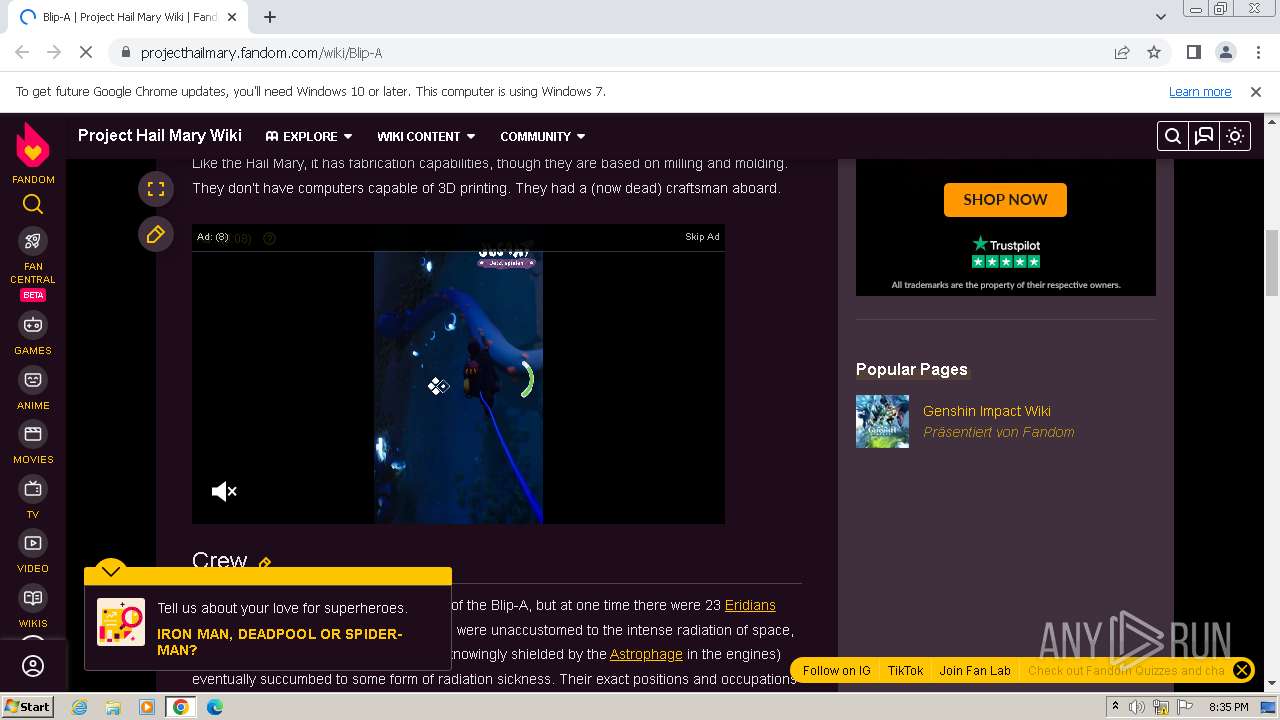Screen dimensions: 1280x720
Task: Click the Präsentiert von Fandom text
Action: 999,432
